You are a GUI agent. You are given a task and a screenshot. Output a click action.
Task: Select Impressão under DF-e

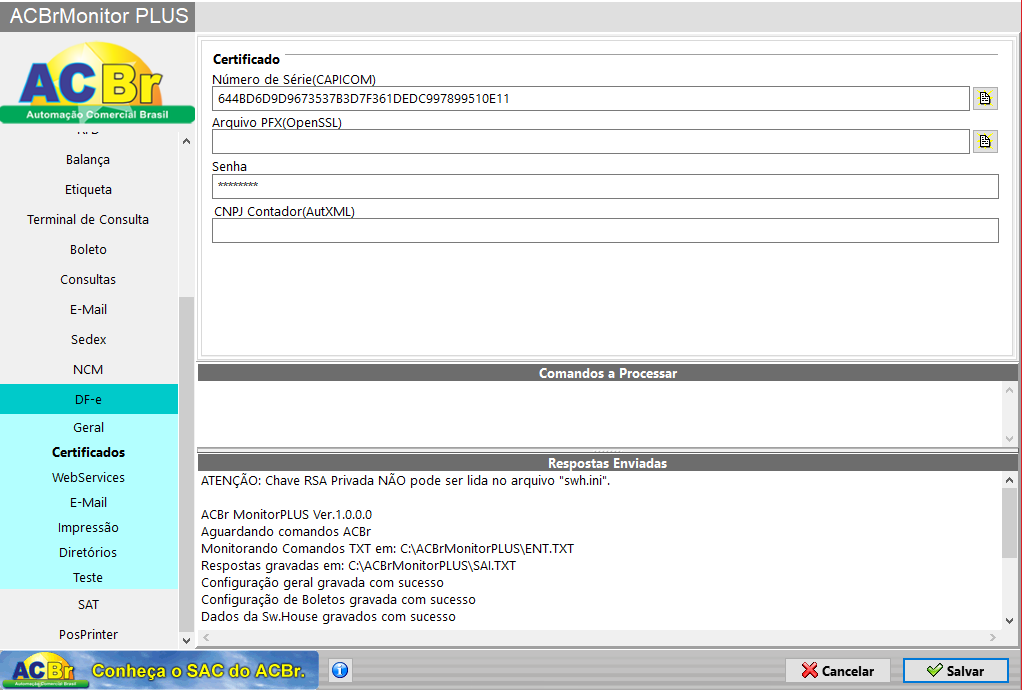click(x=88, y=528)
